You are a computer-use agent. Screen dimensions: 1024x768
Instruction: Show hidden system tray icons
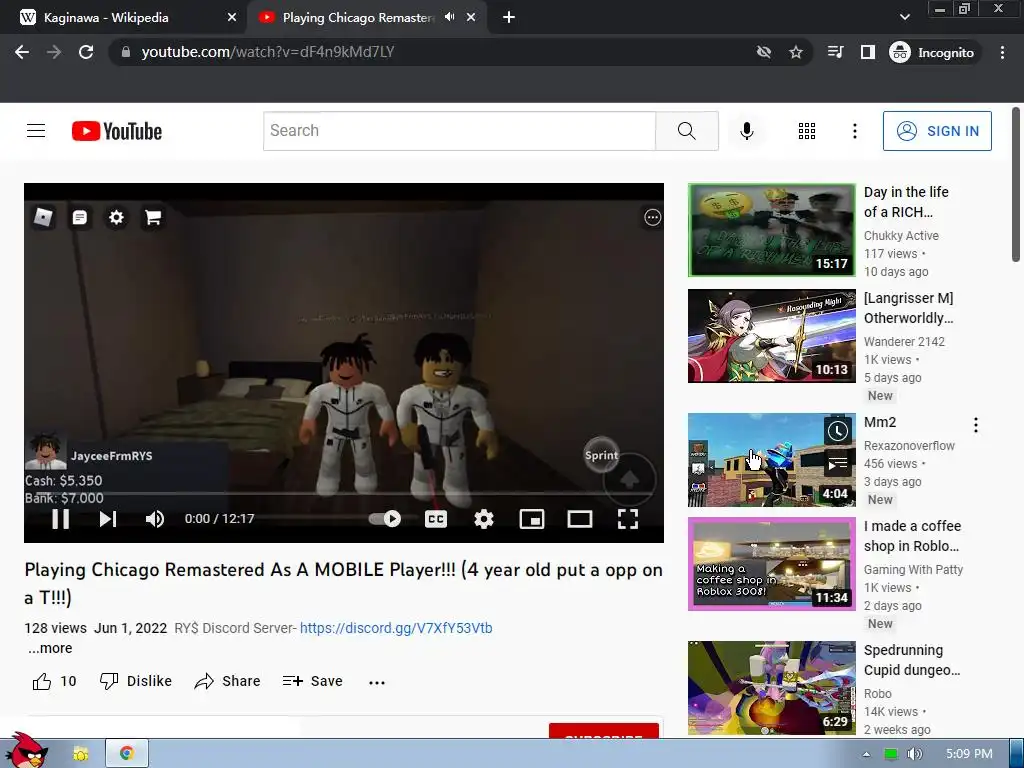866,754
